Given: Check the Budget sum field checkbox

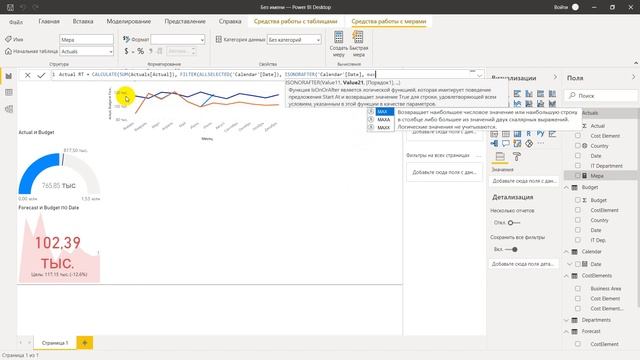Looking at the screenshot, I should pos(578,200).
